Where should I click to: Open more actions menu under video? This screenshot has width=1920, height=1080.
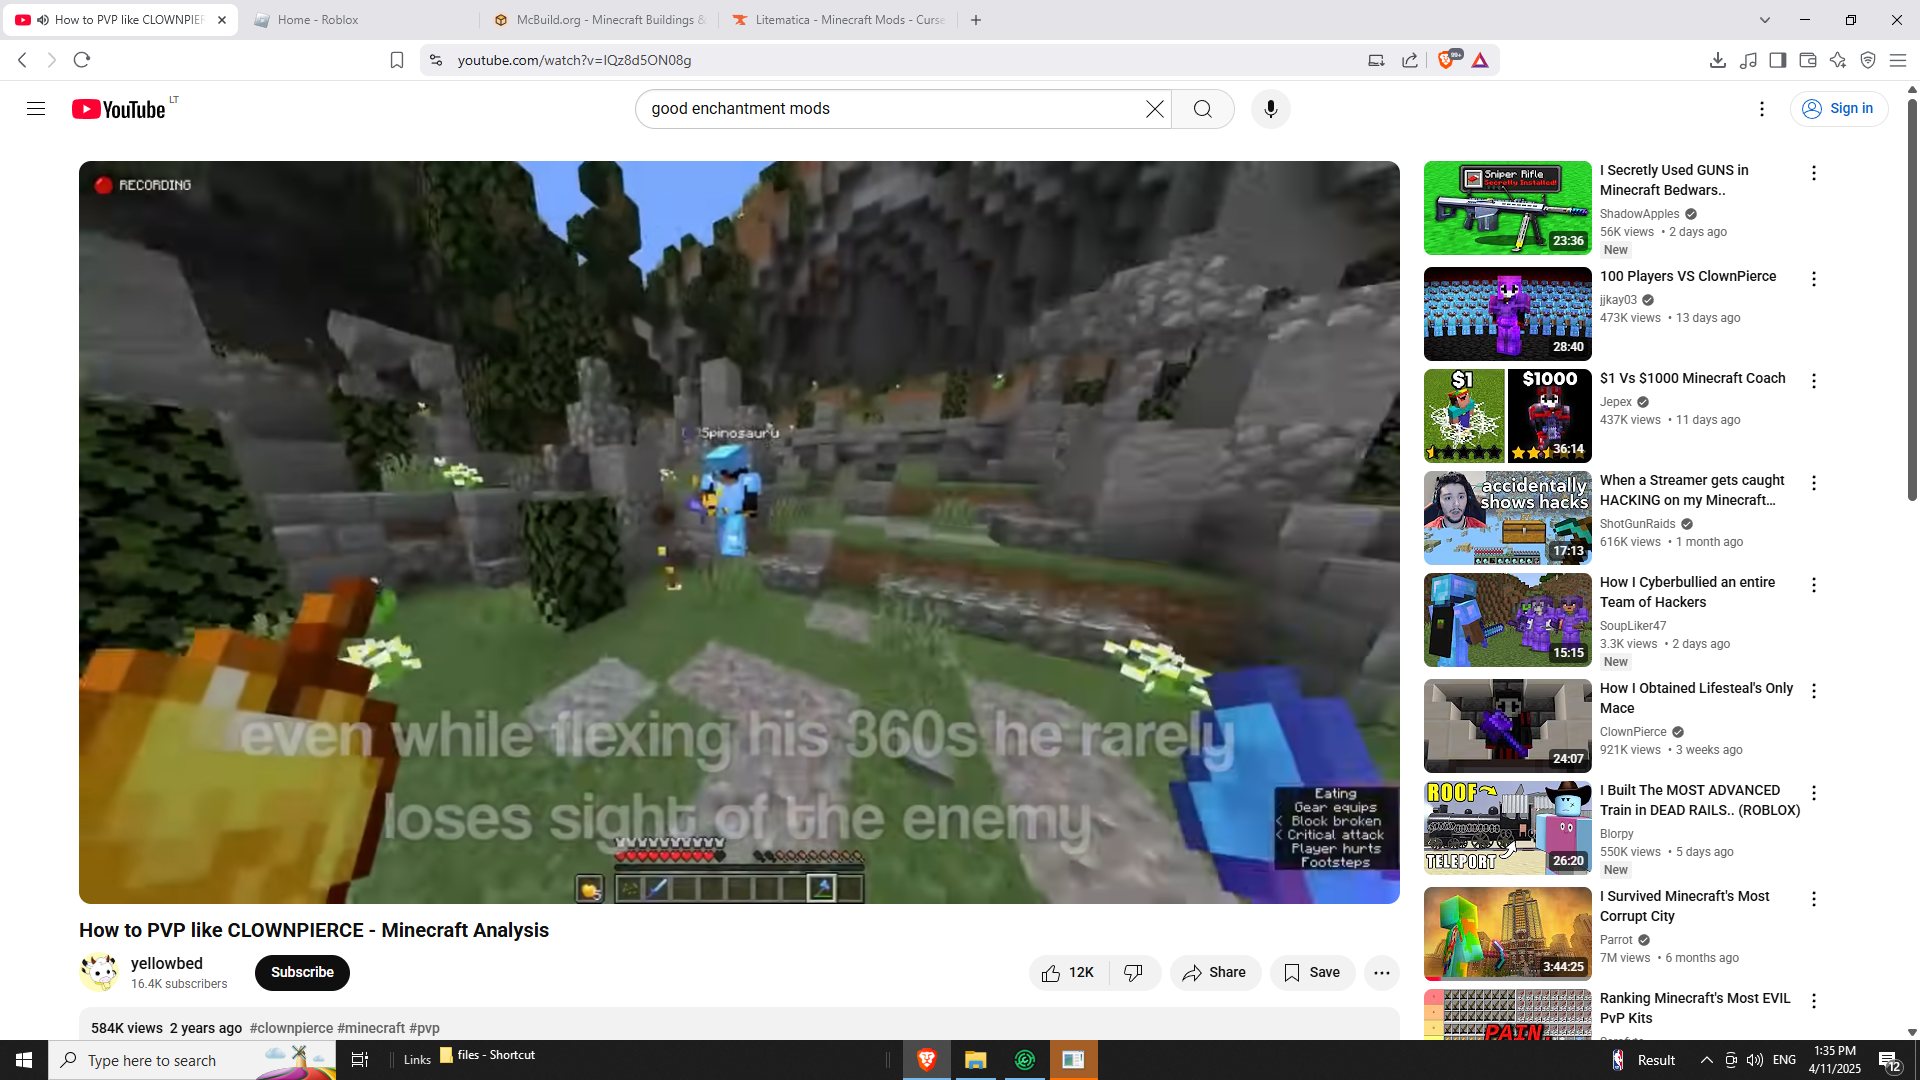point(1381,973)
